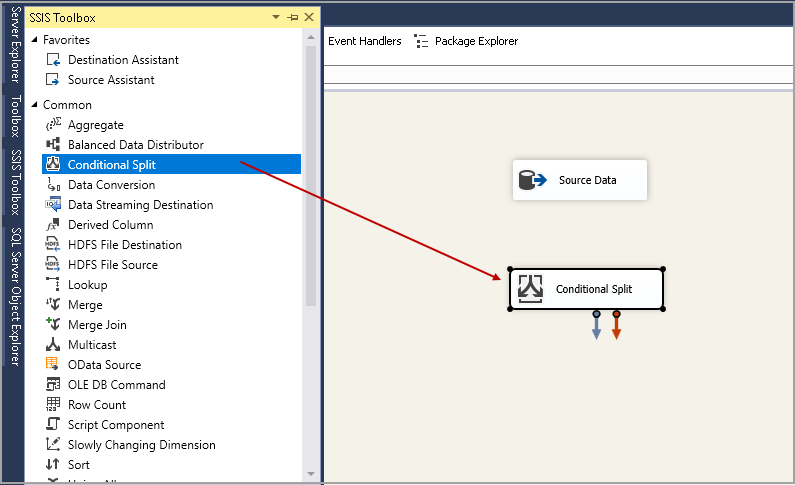Open the SSIS Toolbox side tab

point(16,182)
